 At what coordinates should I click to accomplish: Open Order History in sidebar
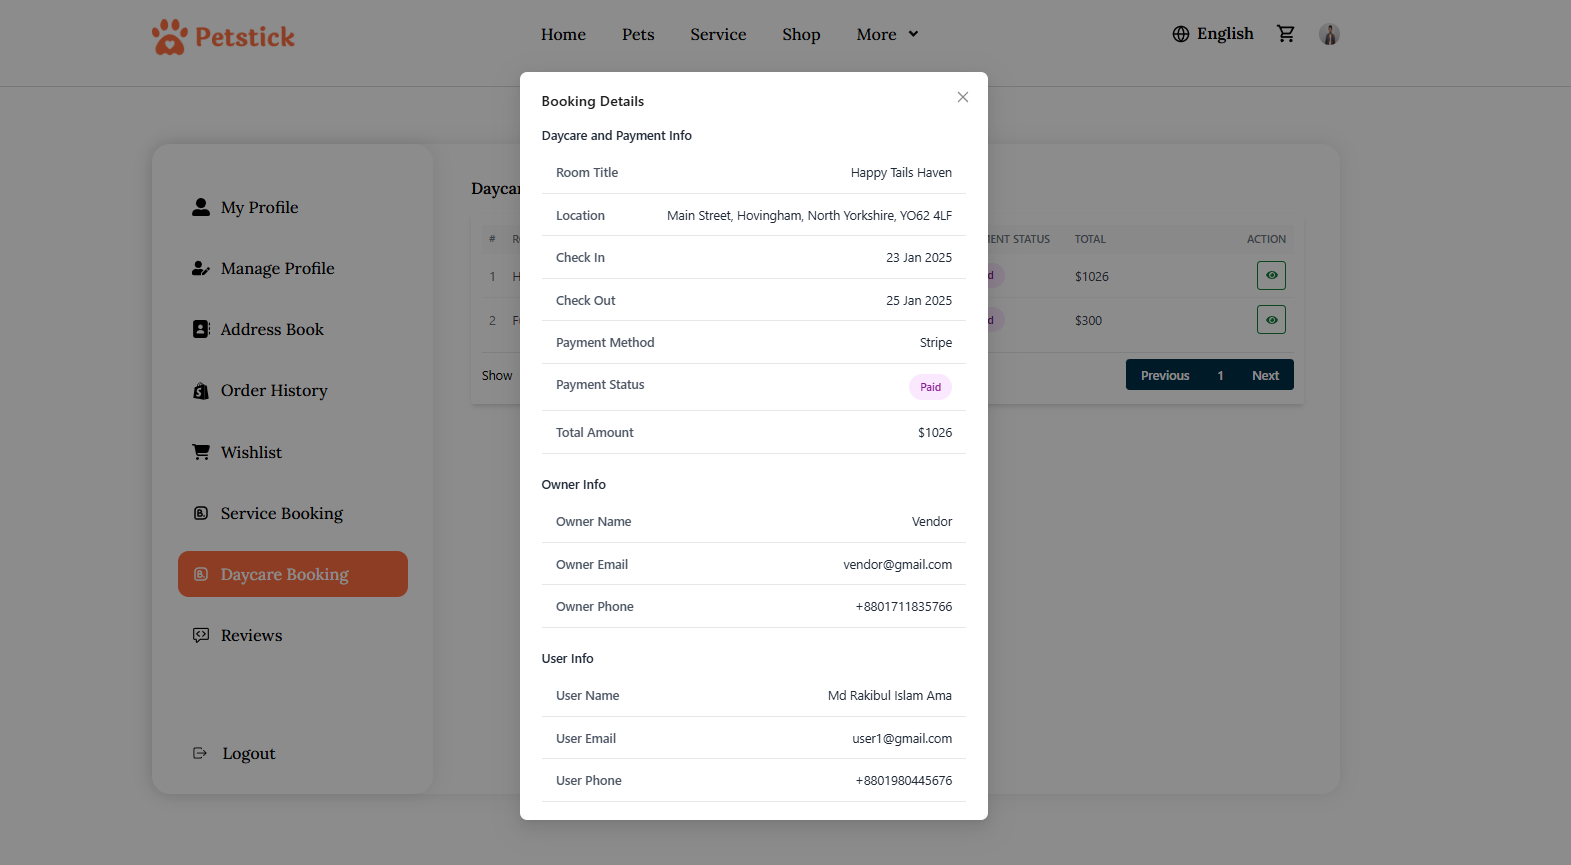pyautogui.click(x=274, y=391)
